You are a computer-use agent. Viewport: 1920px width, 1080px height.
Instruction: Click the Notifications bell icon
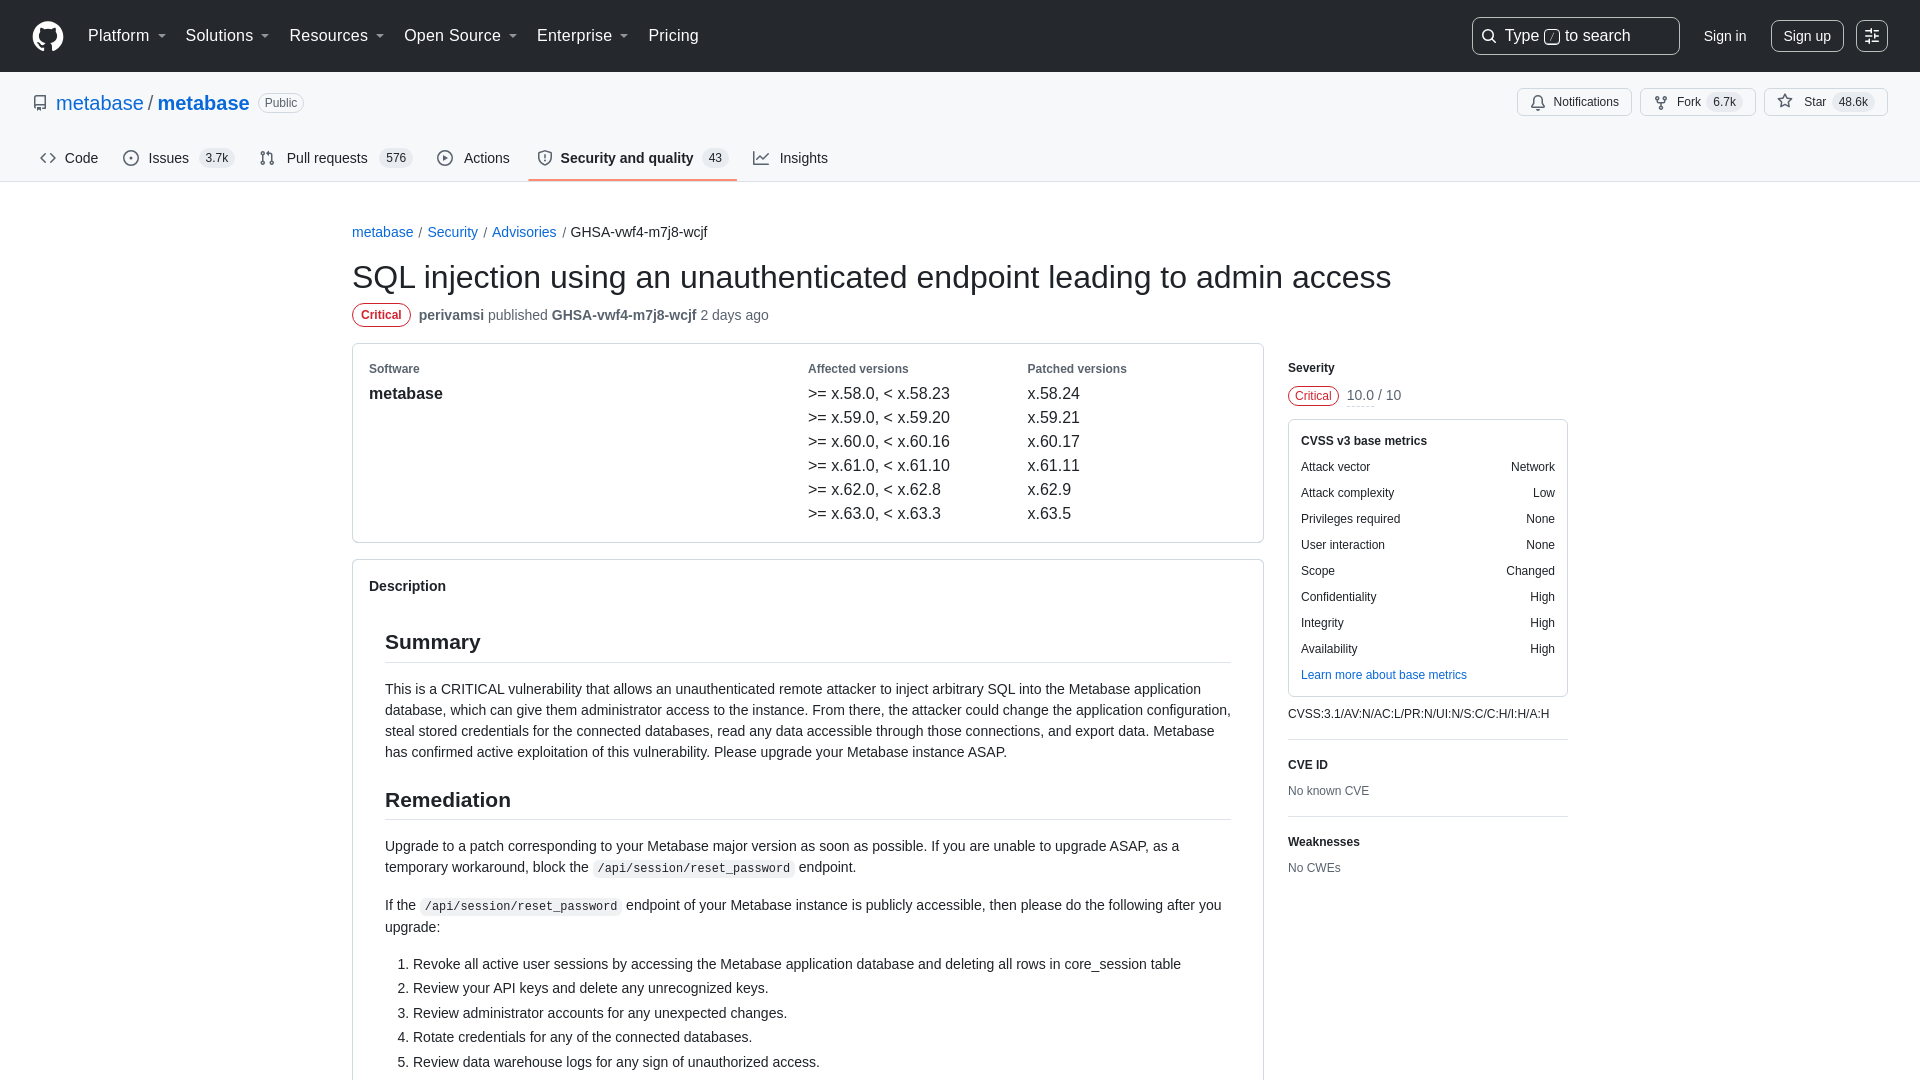click(1538, 103)
